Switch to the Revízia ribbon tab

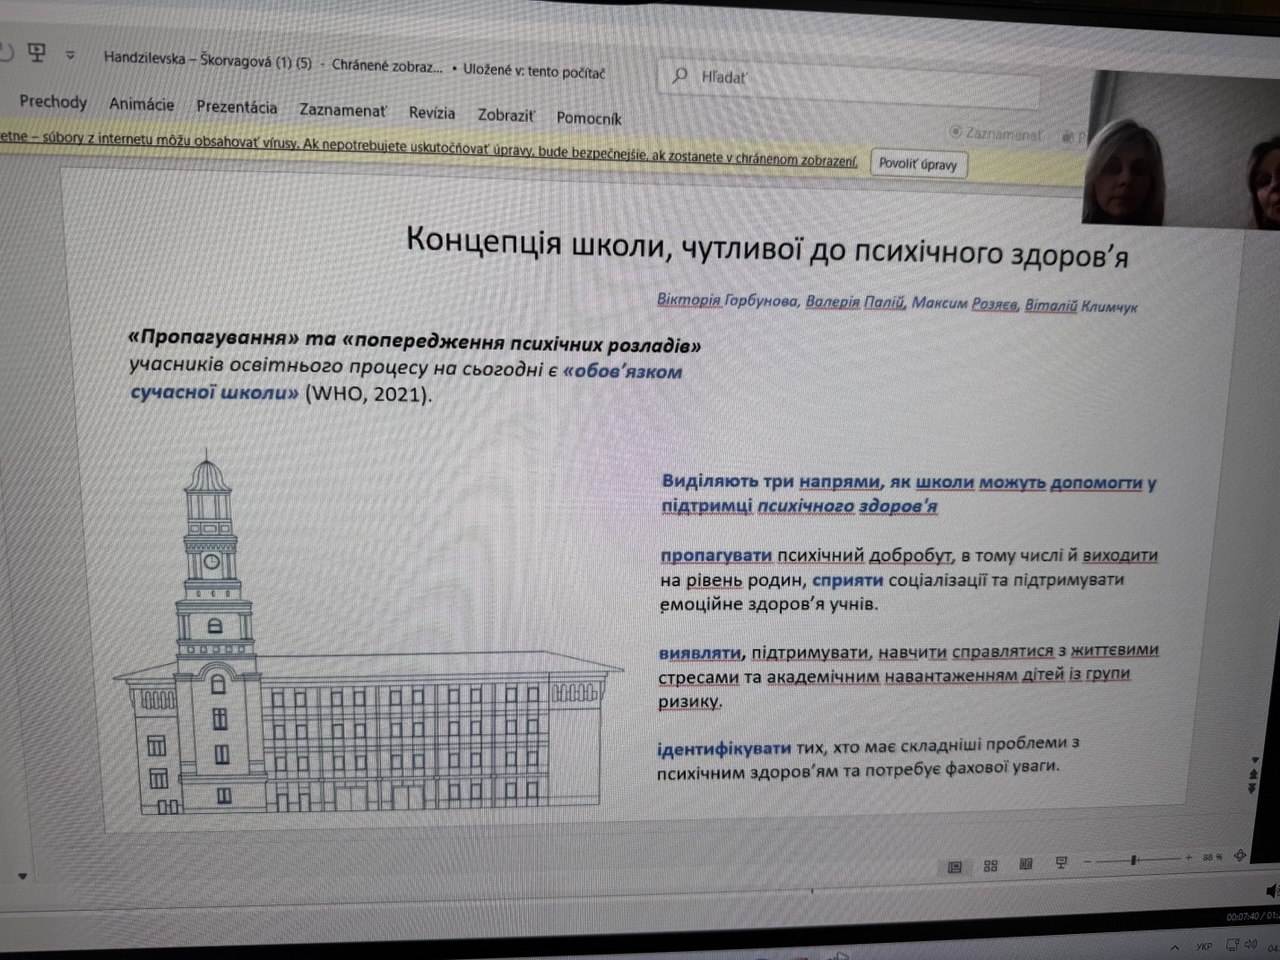431,113
